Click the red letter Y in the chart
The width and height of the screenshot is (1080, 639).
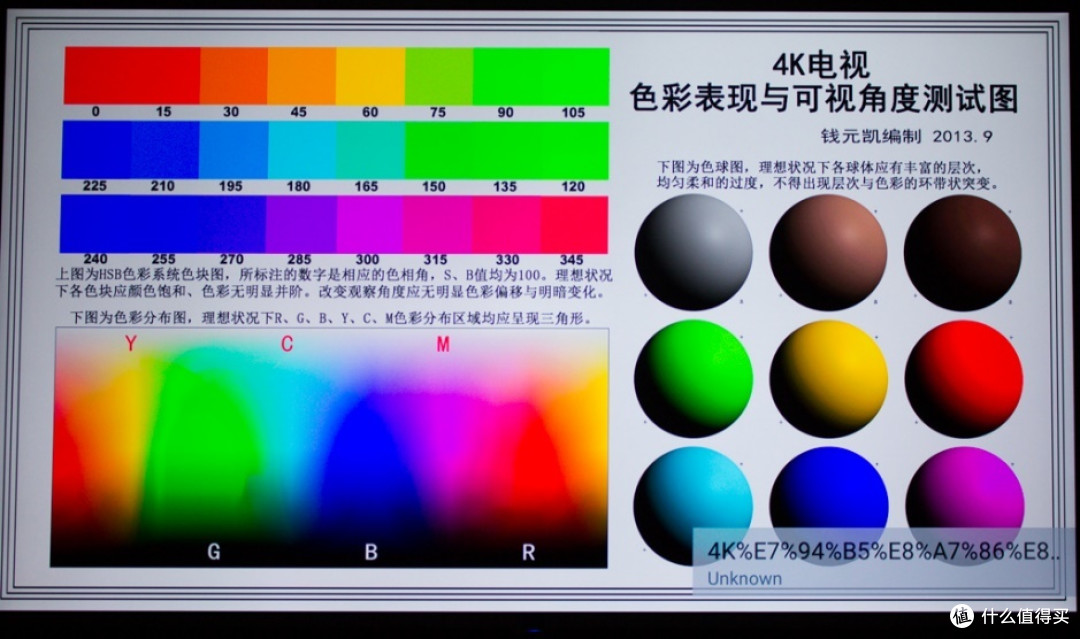pos(131,343)
